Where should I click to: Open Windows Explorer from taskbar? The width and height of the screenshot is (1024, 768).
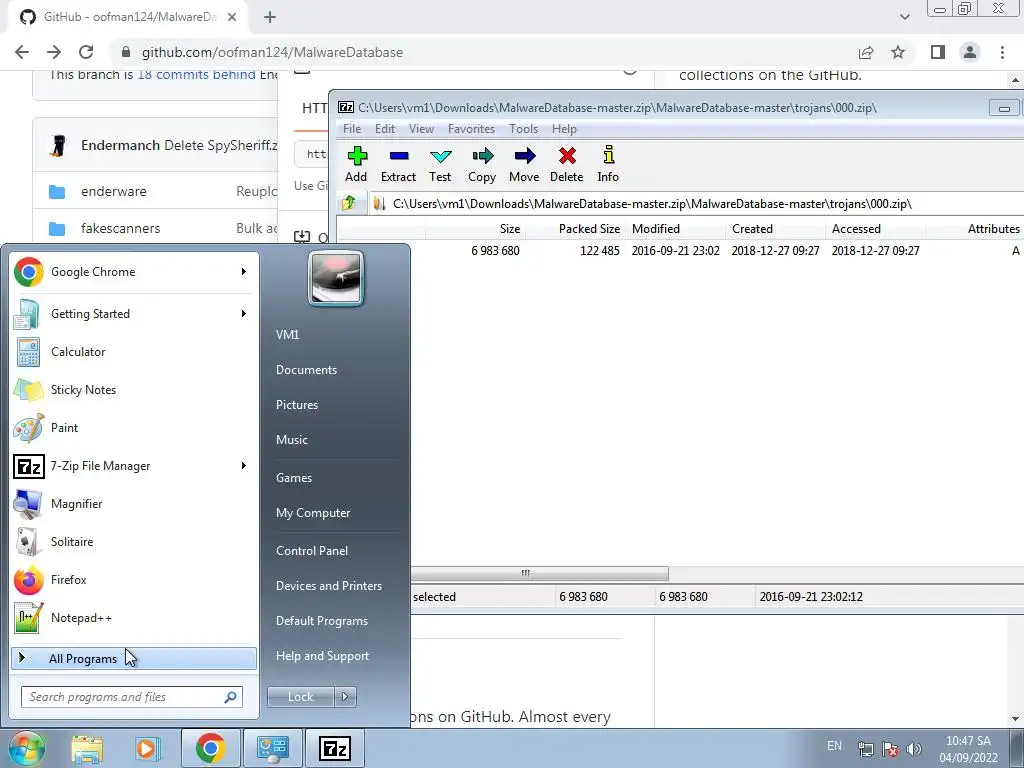[x=87, y=749]
